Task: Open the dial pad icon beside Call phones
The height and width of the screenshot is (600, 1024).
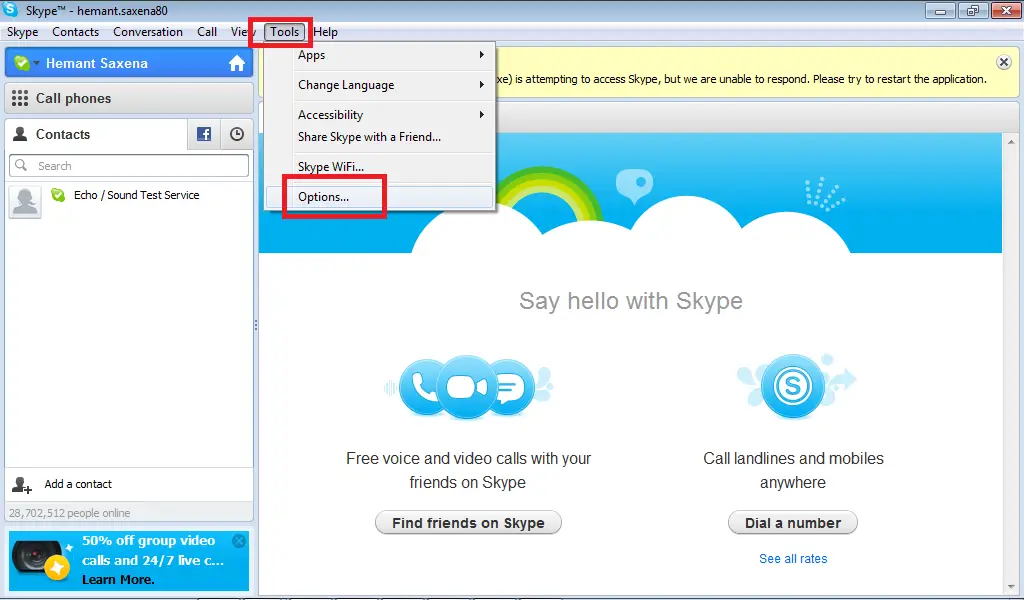Action: point(20,99)
